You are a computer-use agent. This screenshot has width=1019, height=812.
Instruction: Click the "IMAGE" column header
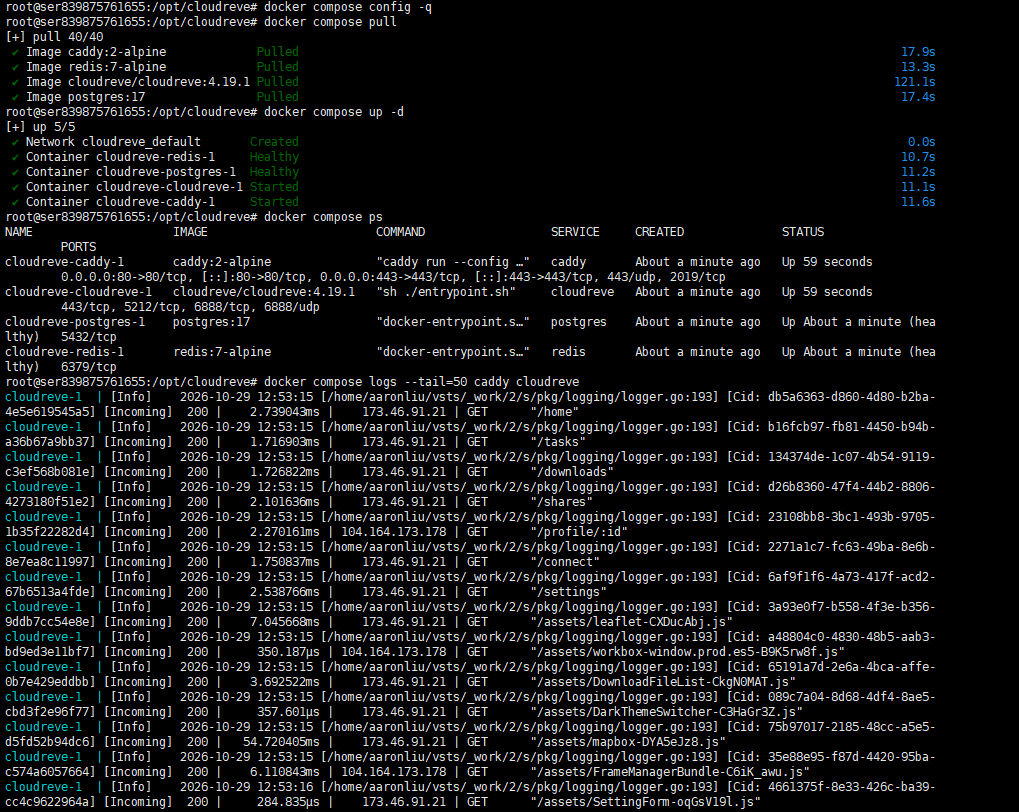click(x=190, y=232)
